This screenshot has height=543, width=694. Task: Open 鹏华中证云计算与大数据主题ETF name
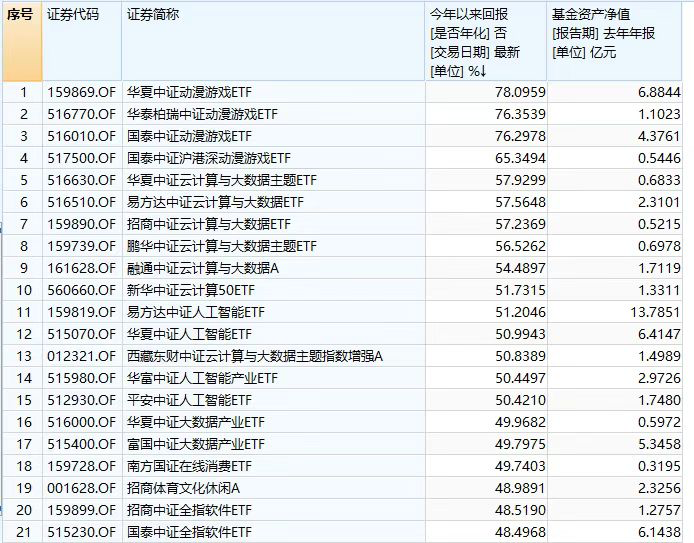[222, 246]
